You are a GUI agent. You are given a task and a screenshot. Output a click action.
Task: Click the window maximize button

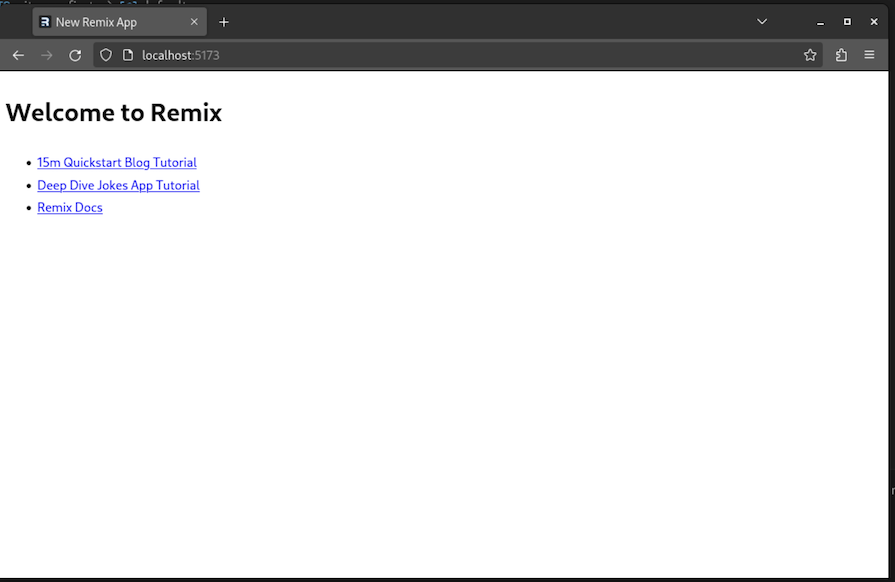pos(847,21)
